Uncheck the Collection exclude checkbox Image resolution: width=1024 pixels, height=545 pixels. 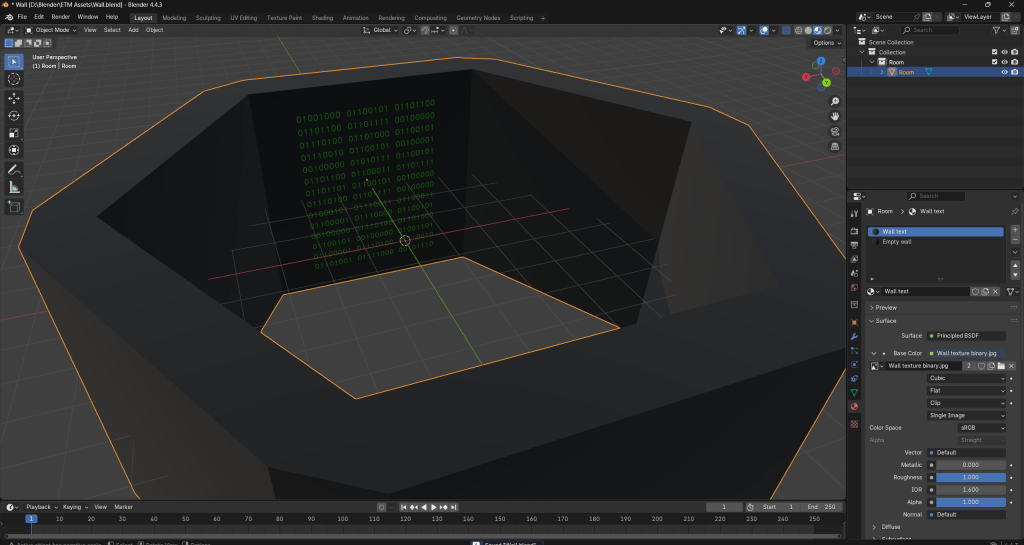(x=993, y=51)
